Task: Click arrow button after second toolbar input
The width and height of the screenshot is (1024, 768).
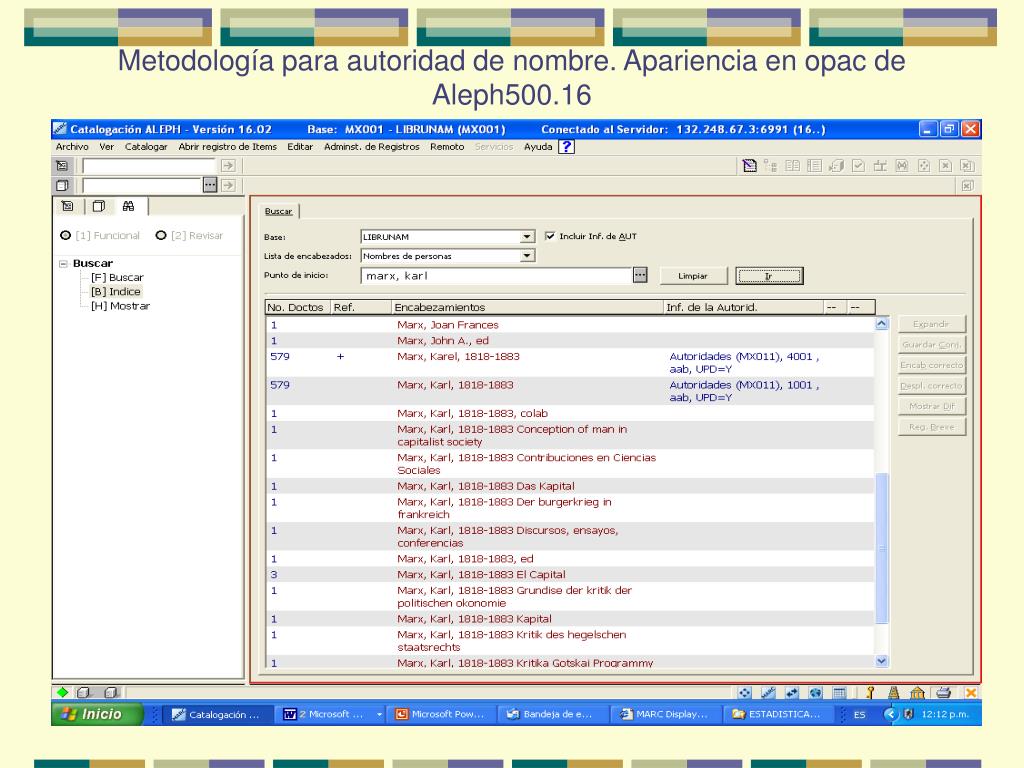Action: pos(228,185)
